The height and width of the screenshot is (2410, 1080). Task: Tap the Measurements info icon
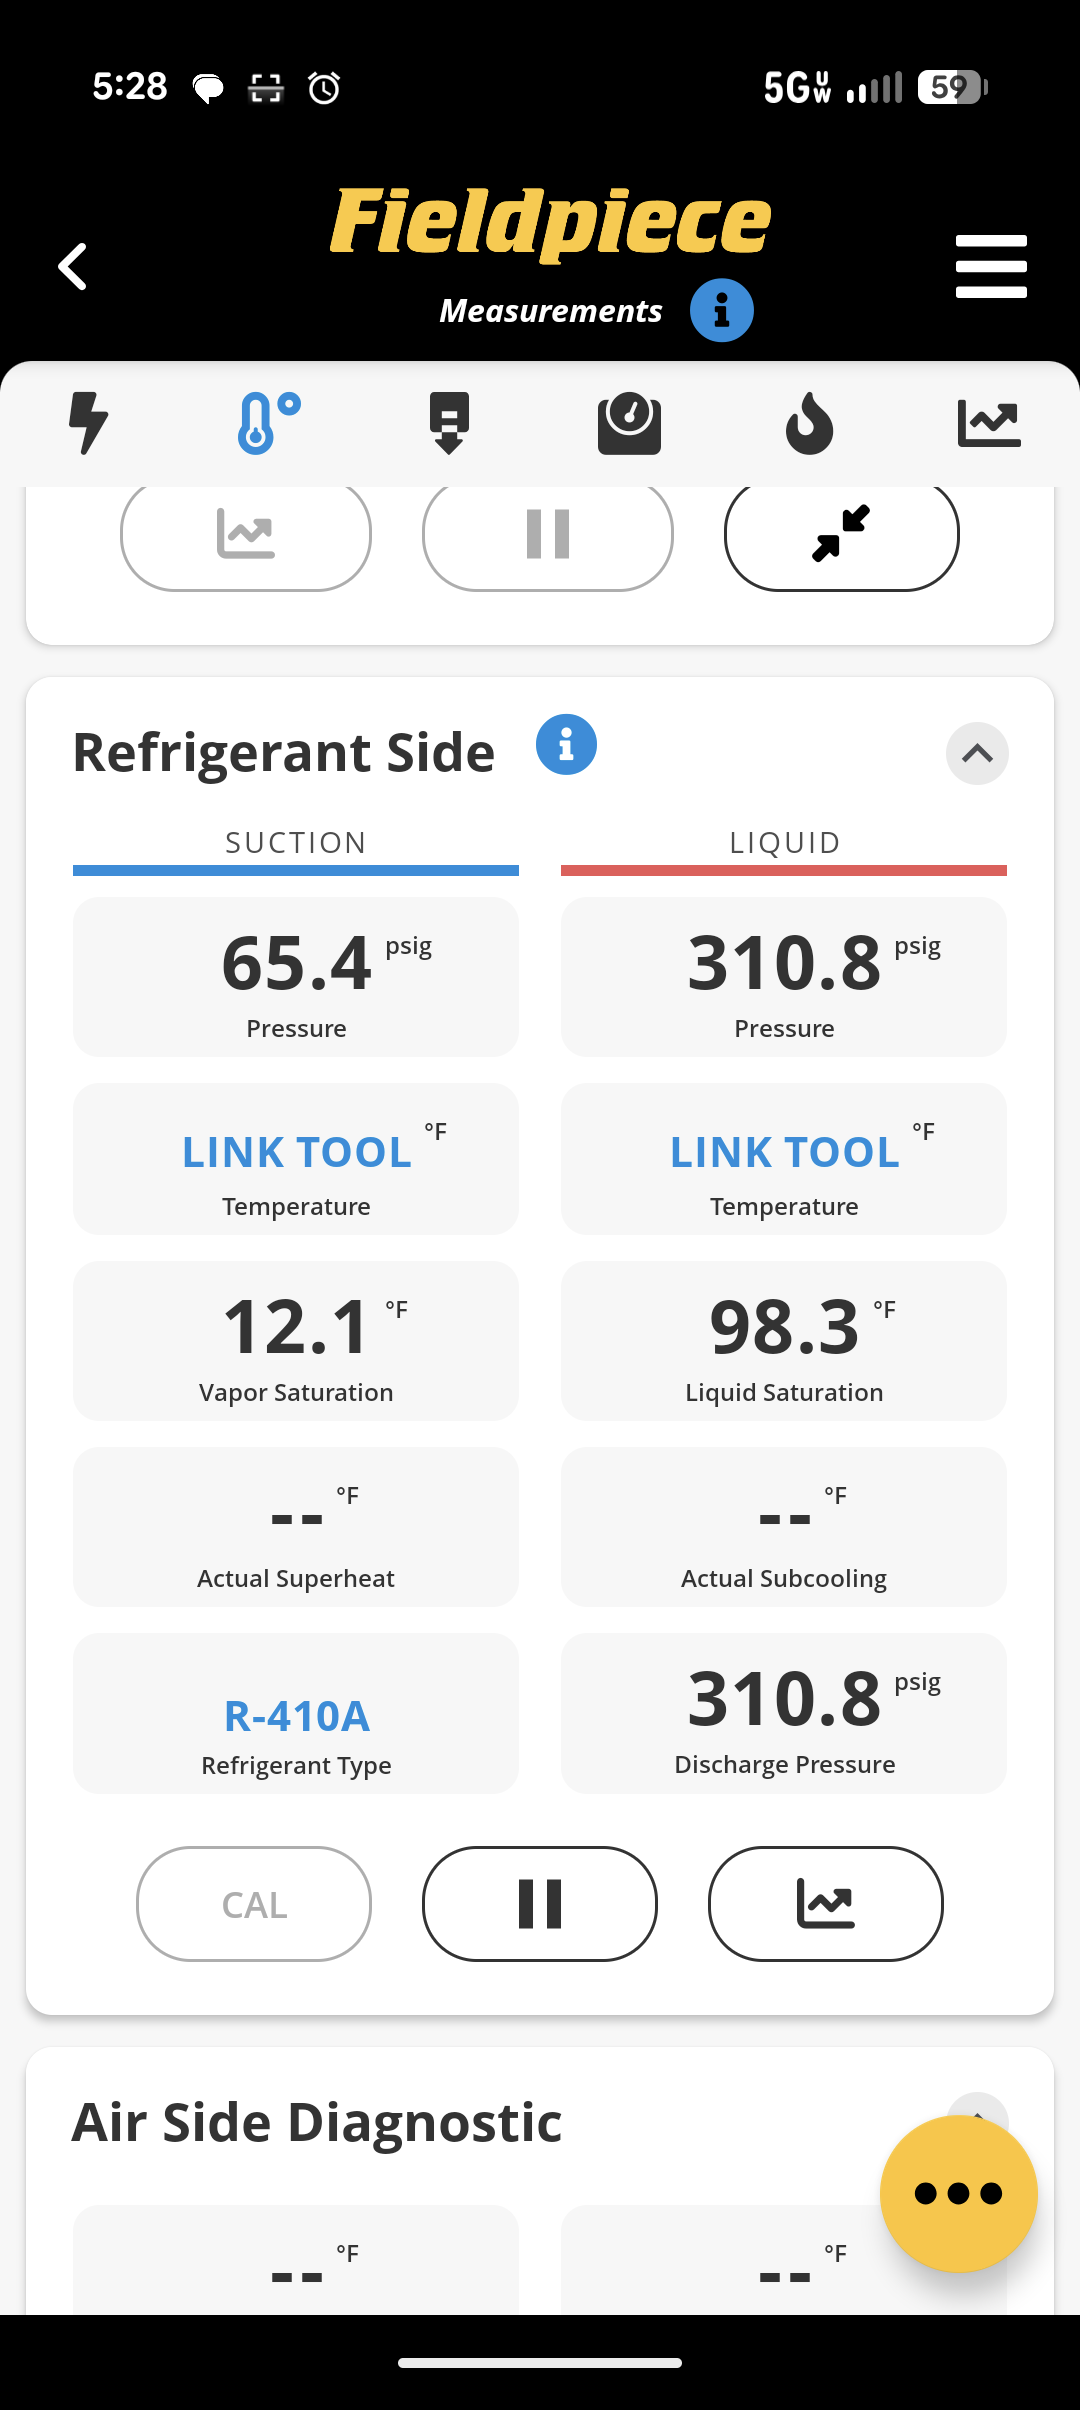pyautogui.click(x=723, y=310)
